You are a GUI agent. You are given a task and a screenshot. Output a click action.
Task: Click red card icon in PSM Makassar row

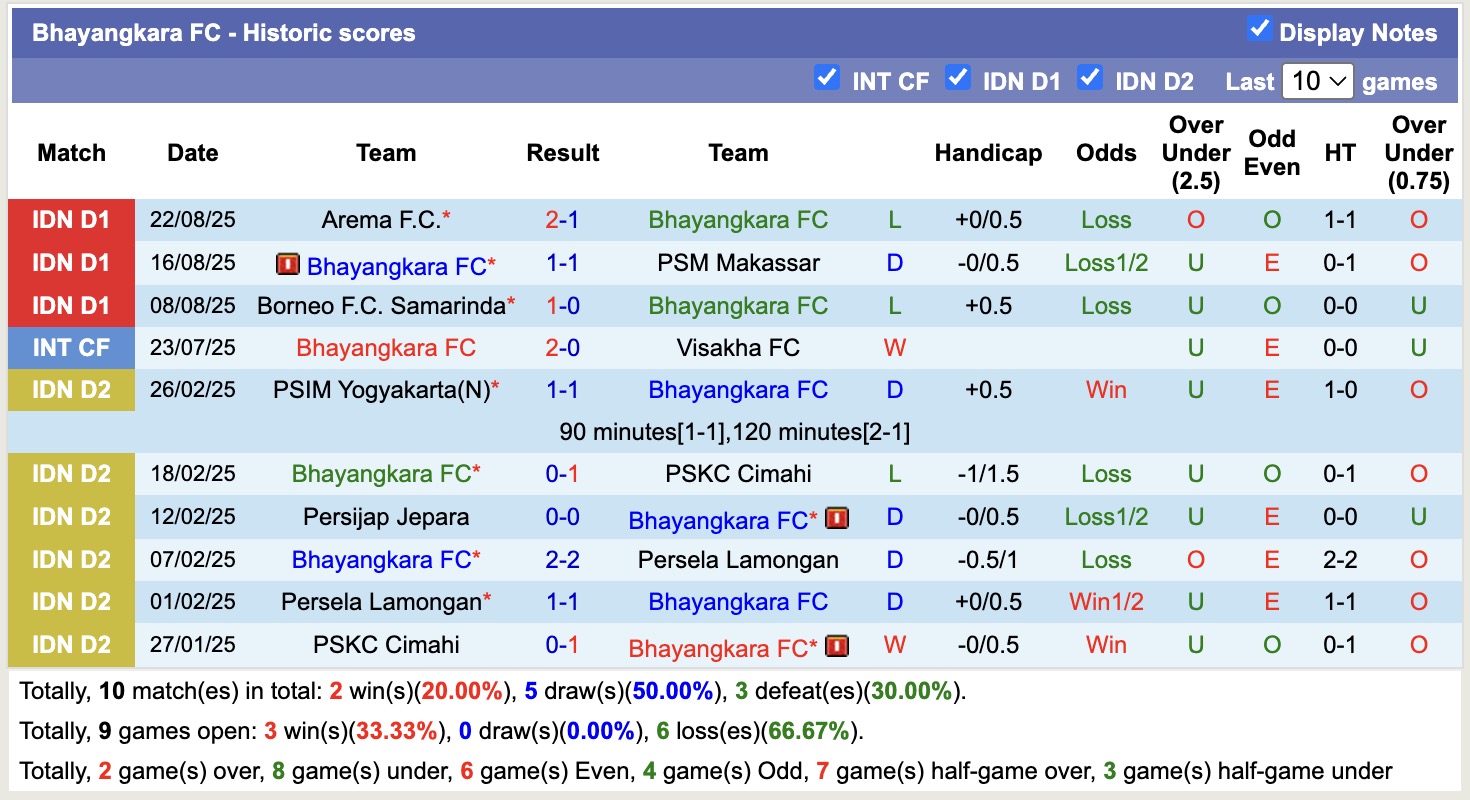point(288,265)
